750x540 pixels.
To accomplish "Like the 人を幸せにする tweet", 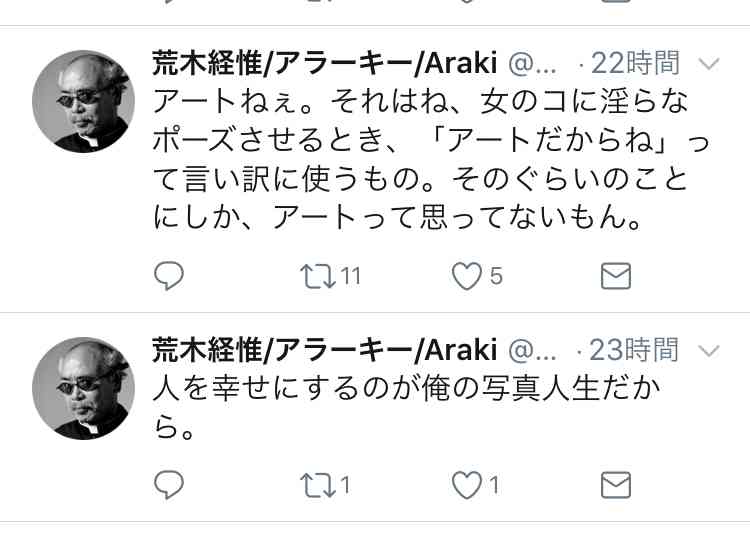I will pyautogui.click(x=466, y=485).
